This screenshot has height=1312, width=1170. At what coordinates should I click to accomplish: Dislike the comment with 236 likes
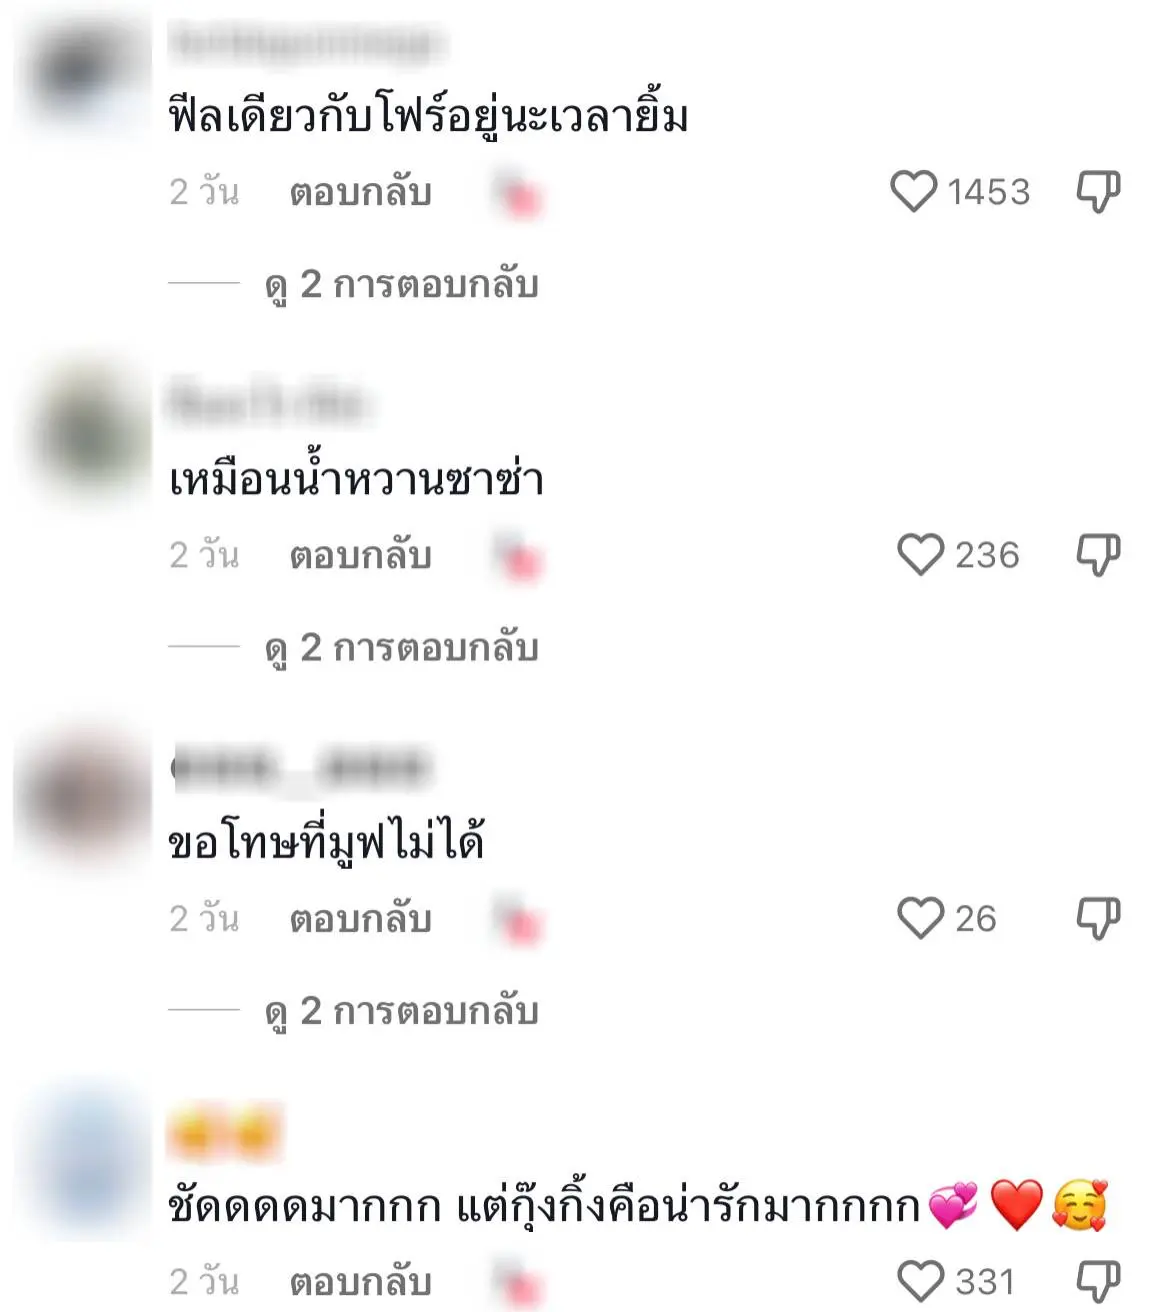point(1098,555)
